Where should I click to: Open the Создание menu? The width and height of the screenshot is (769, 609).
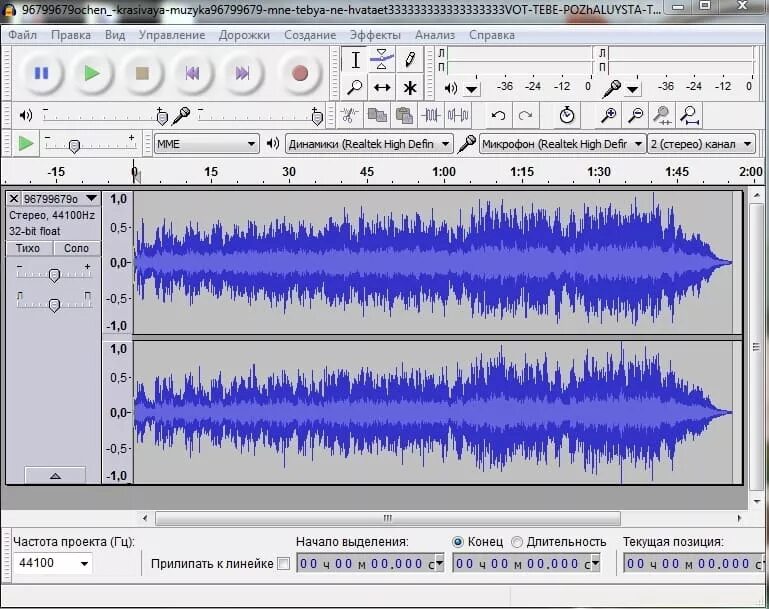310,35
